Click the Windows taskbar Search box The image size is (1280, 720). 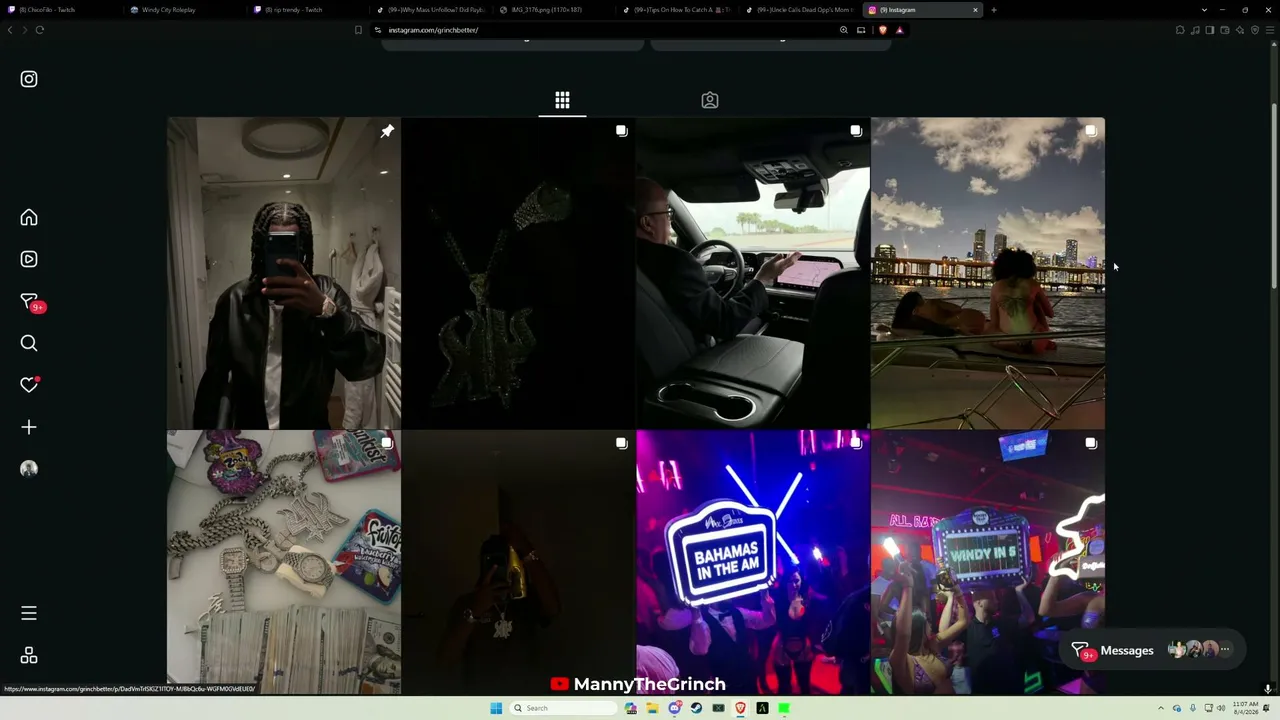pyautogui.click(x=562, y=708)
